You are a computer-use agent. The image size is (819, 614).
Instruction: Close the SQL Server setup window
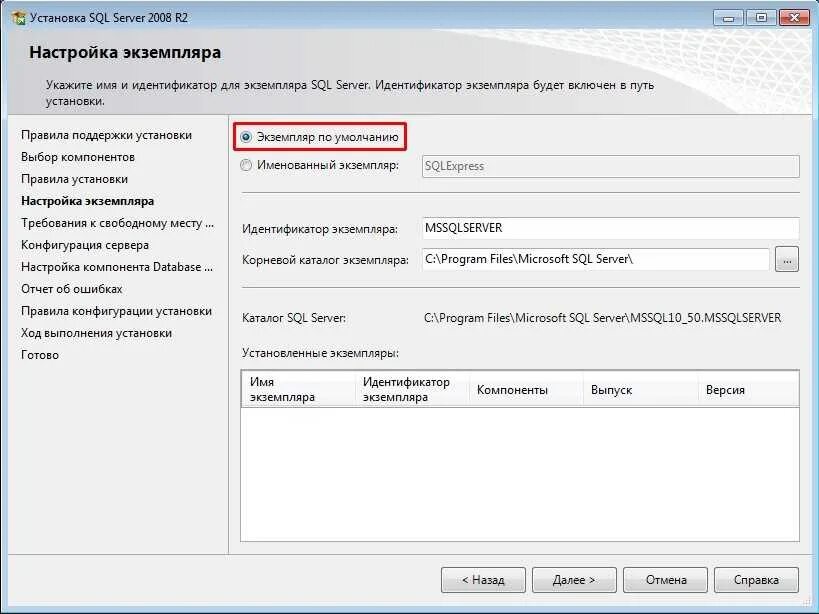click(x=794, y=18)
